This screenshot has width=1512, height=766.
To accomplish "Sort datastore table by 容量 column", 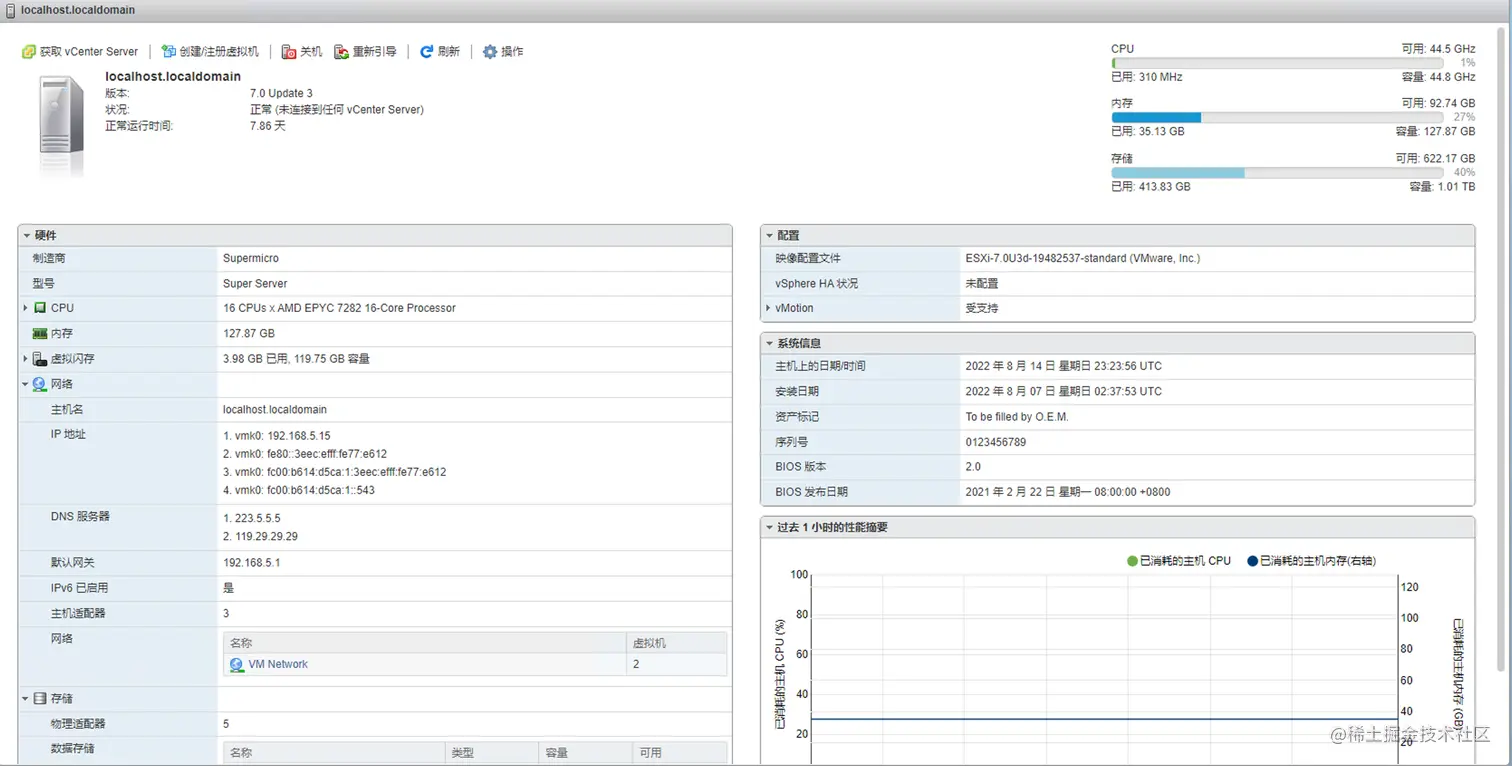I will click(584, 752).
